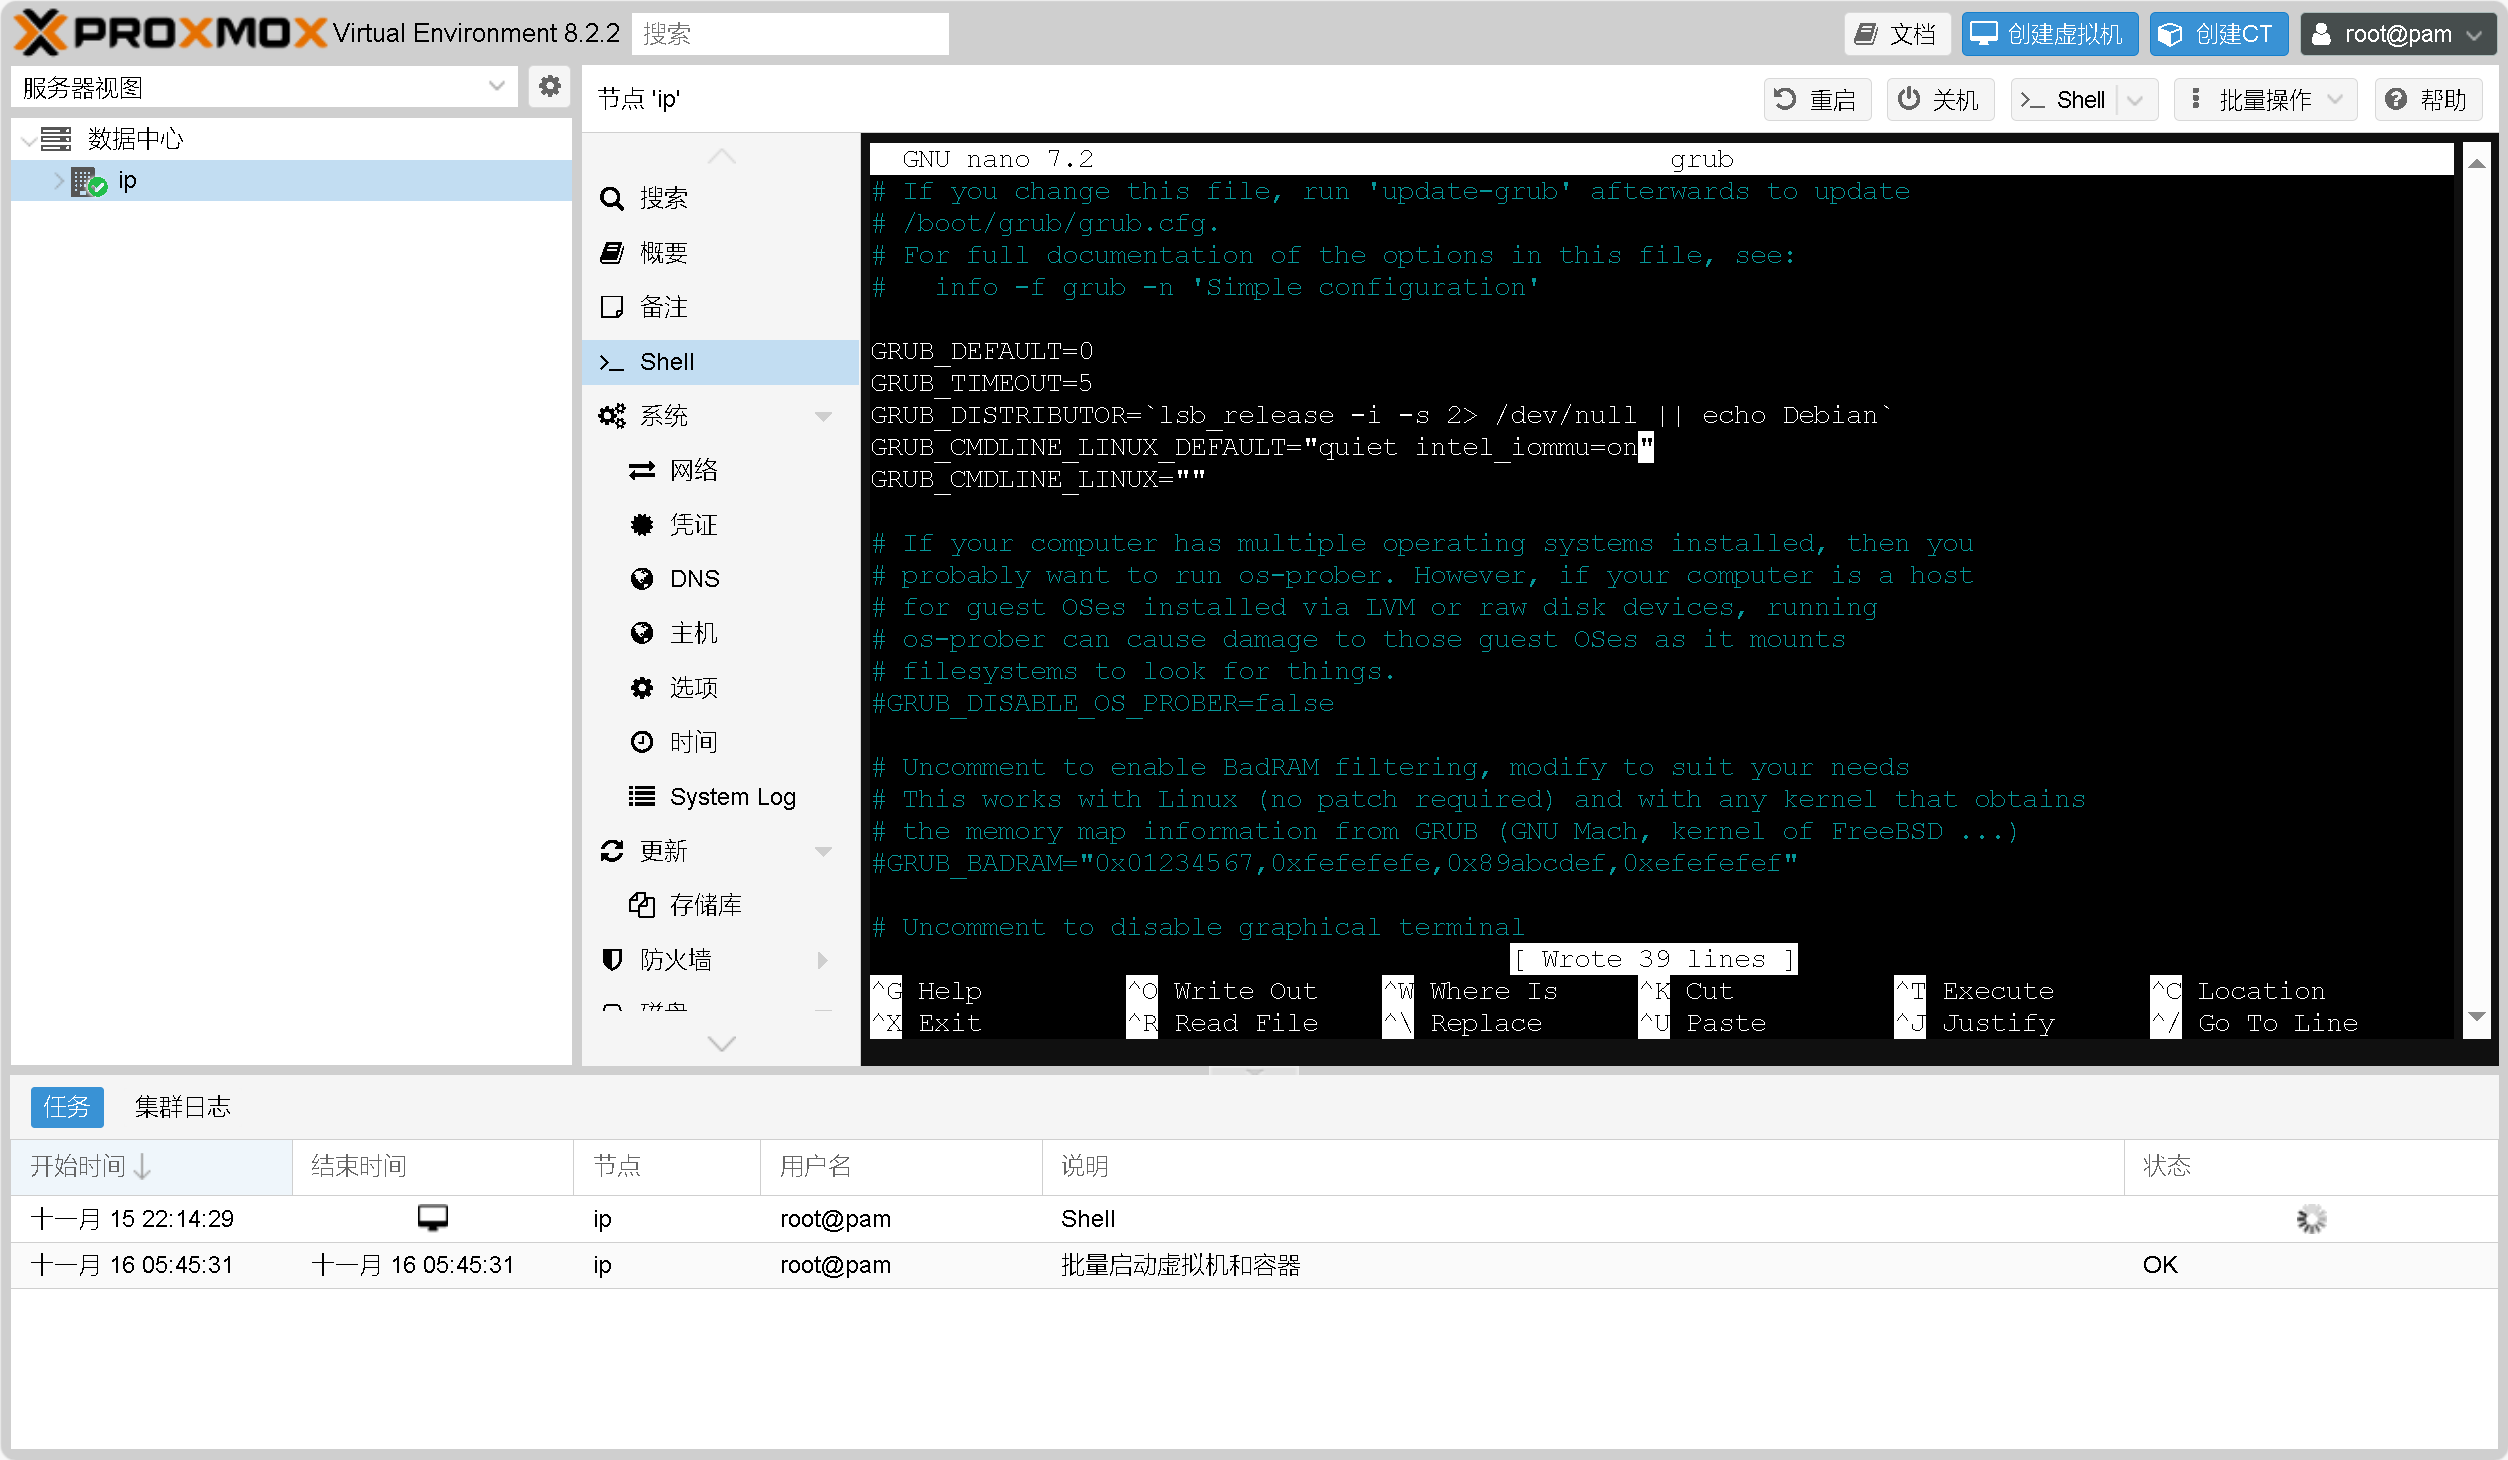Sort by 状态 column header
The image size is (2508, 1460).
coord(2310,1166)
